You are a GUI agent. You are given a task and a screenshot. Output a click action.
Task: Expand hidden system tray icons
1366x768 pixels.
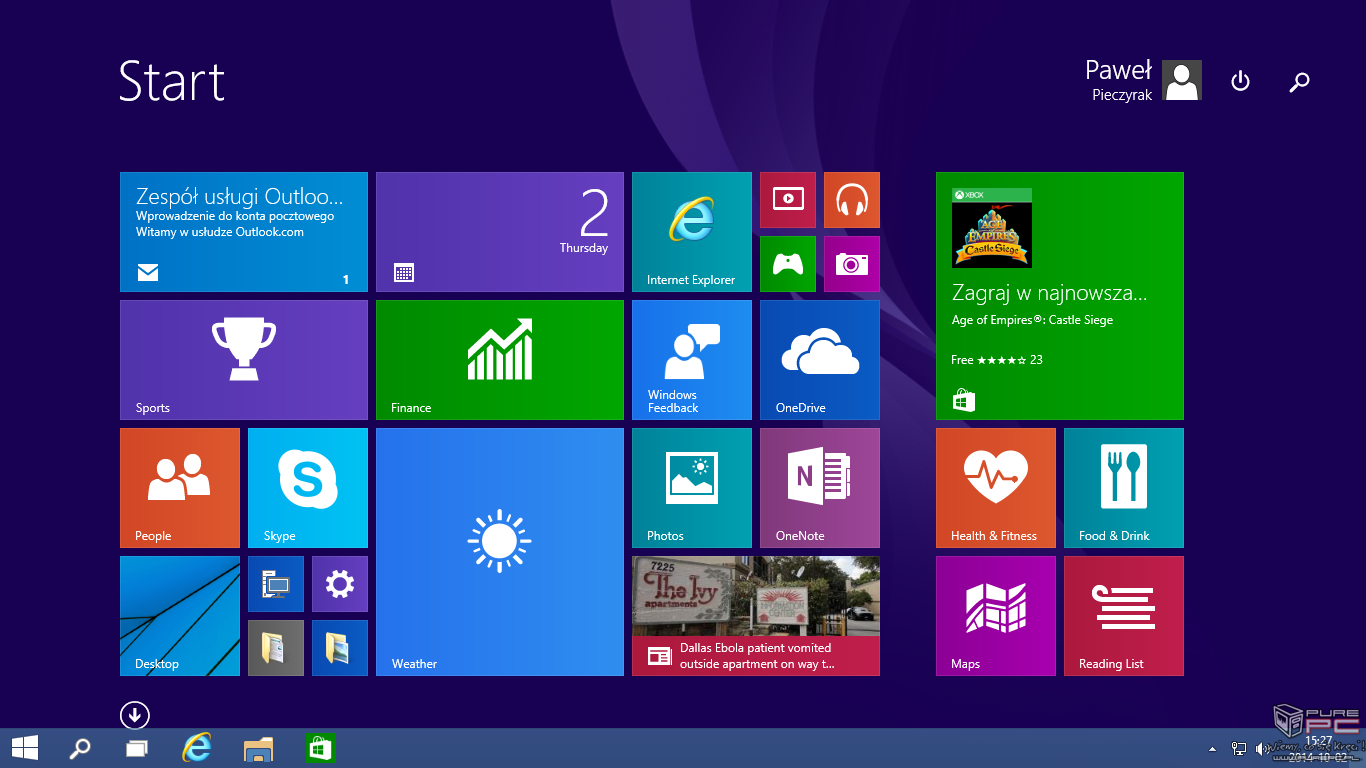(x=1212, y=748)
